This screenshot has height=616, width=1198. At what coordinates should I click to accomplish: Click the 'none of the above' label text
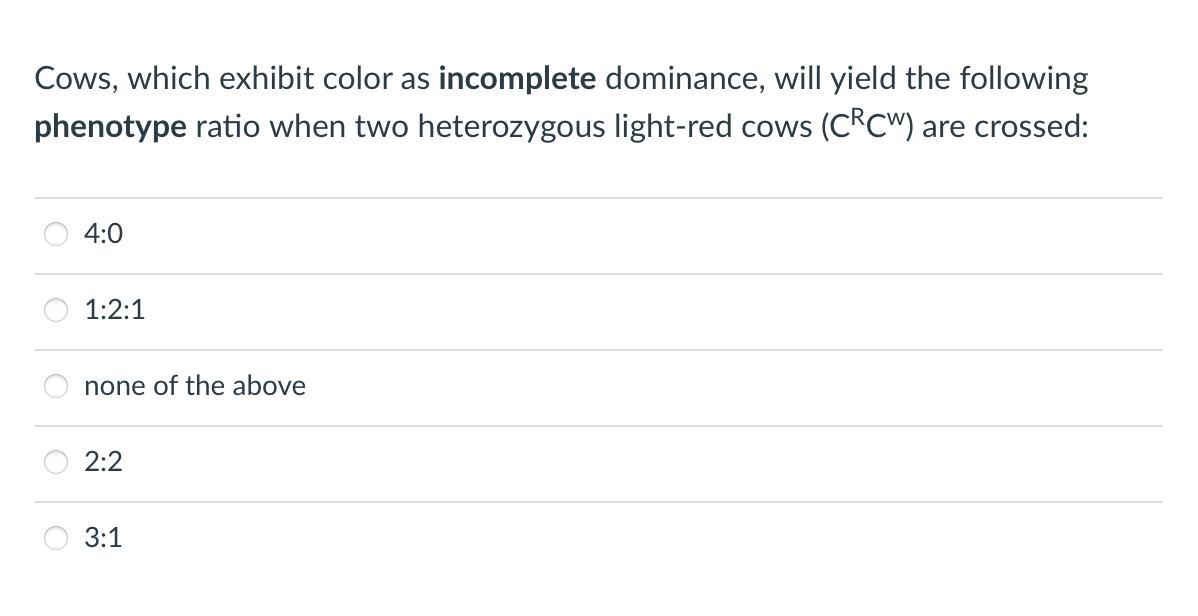pyautogui.click(x=195, y=386)
